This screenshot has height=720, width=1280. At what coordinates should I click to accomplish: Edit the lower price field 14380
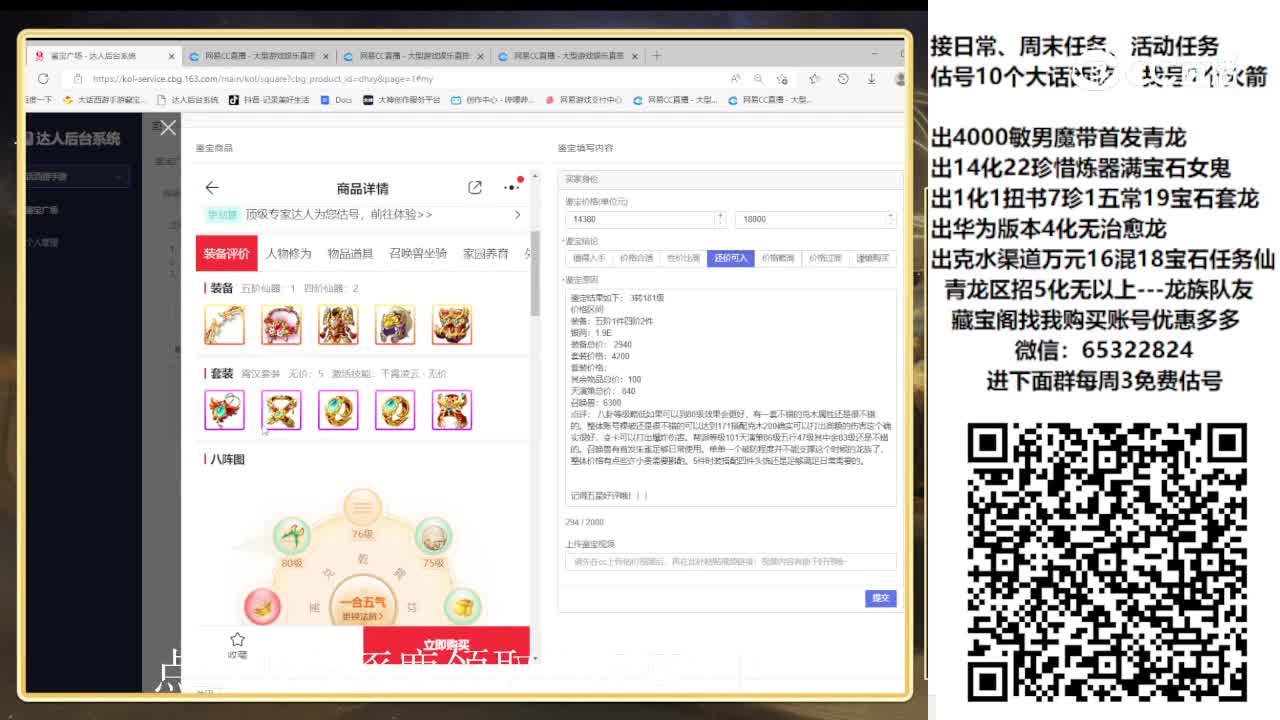point(640,219)
